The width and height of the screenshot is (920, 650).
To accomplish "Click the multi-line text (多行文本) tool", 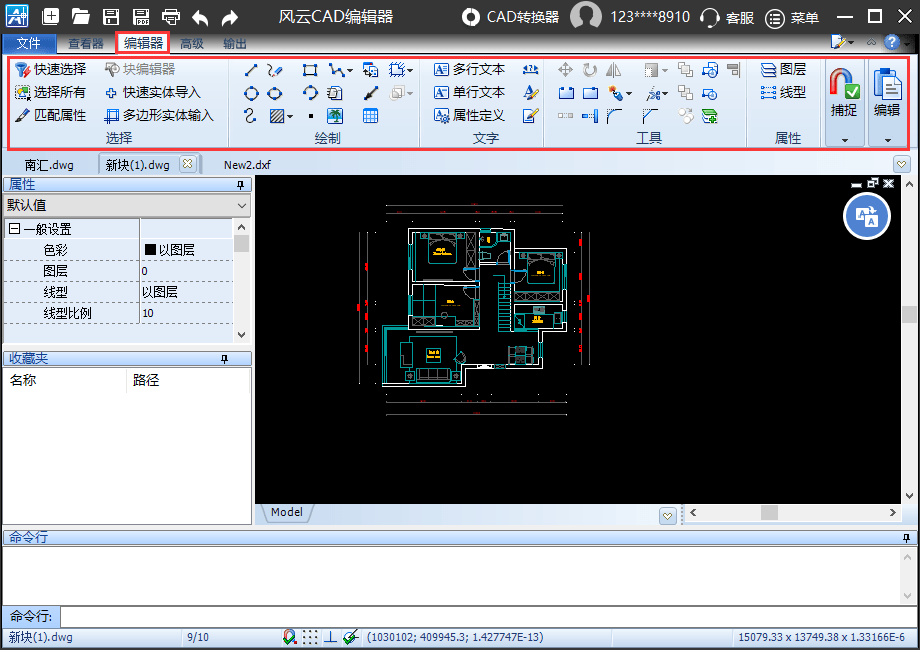I will click(469, 69).
